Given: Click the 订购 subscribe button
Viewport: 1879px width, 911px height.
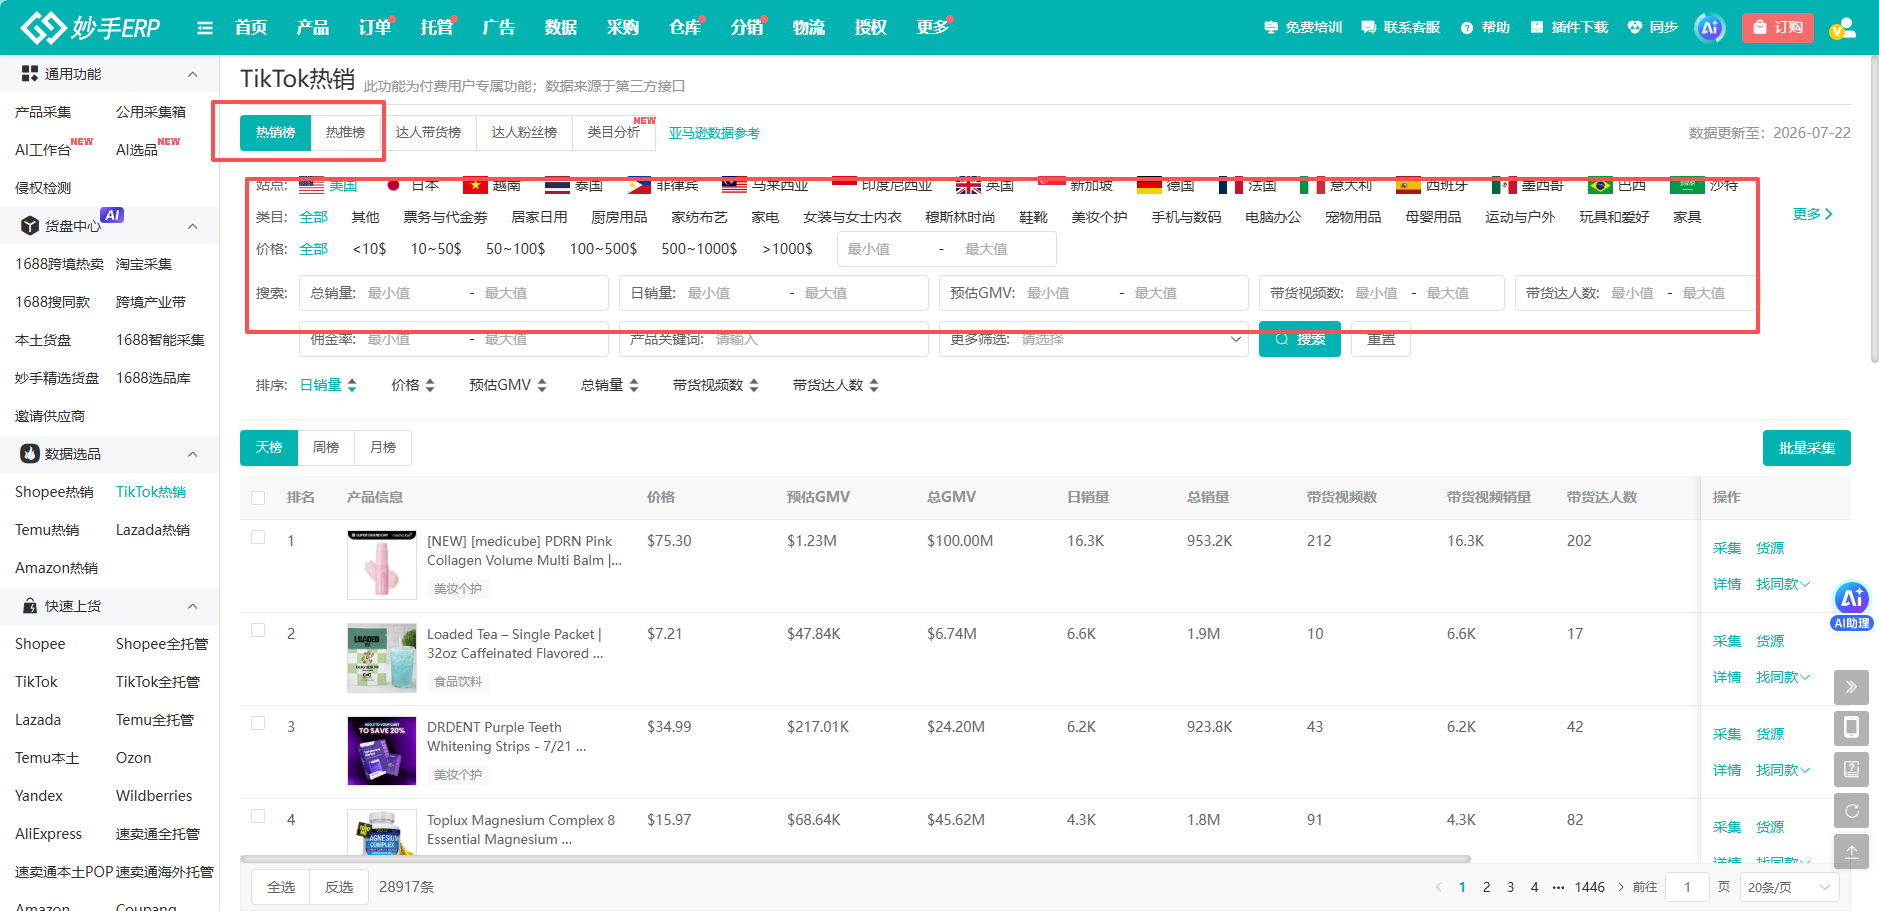Looking at the screenshot, I should 1778,28.
